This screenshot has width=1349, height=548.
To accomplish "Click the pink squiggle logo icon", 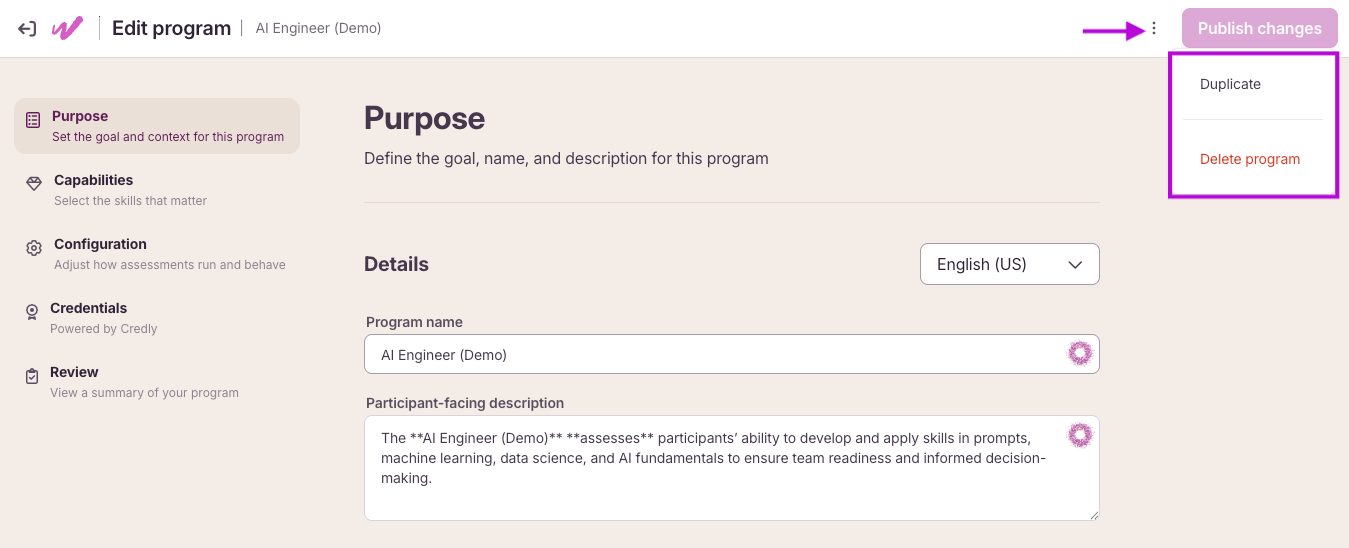I will [x=67, y=28].
